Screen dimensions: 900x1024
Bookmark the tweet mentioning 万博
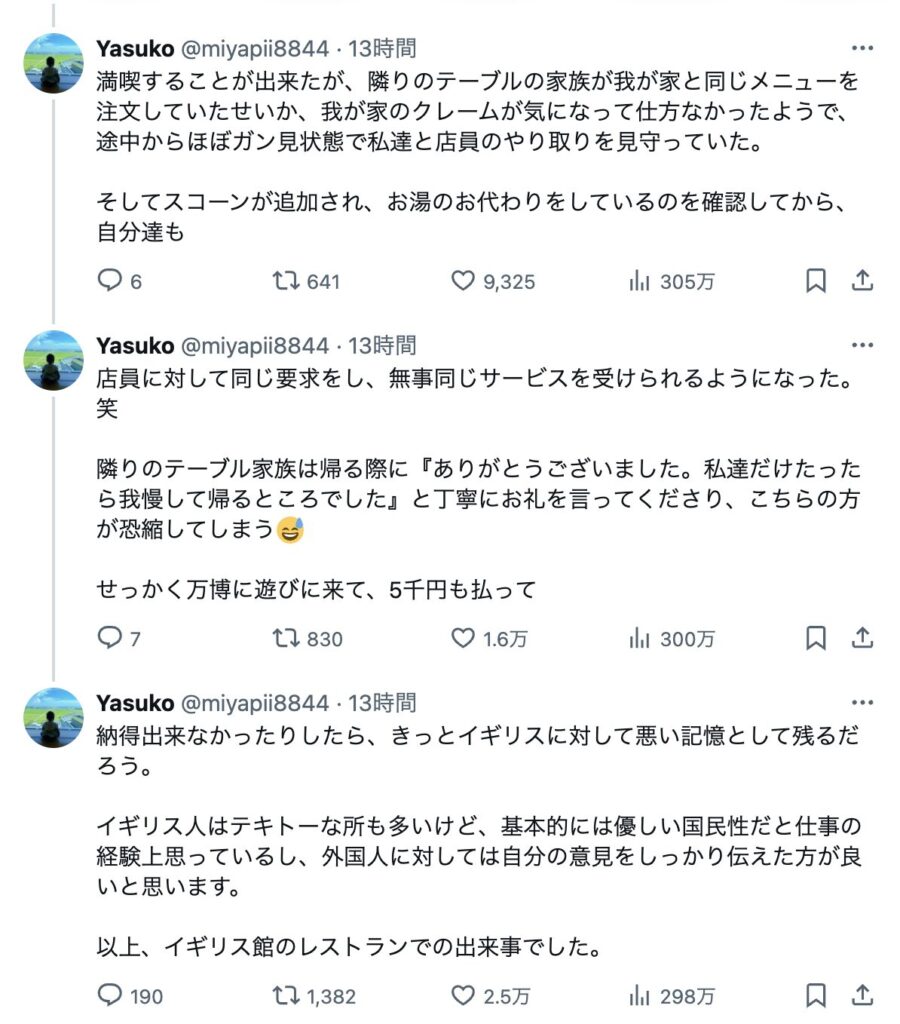pos(816,638)
